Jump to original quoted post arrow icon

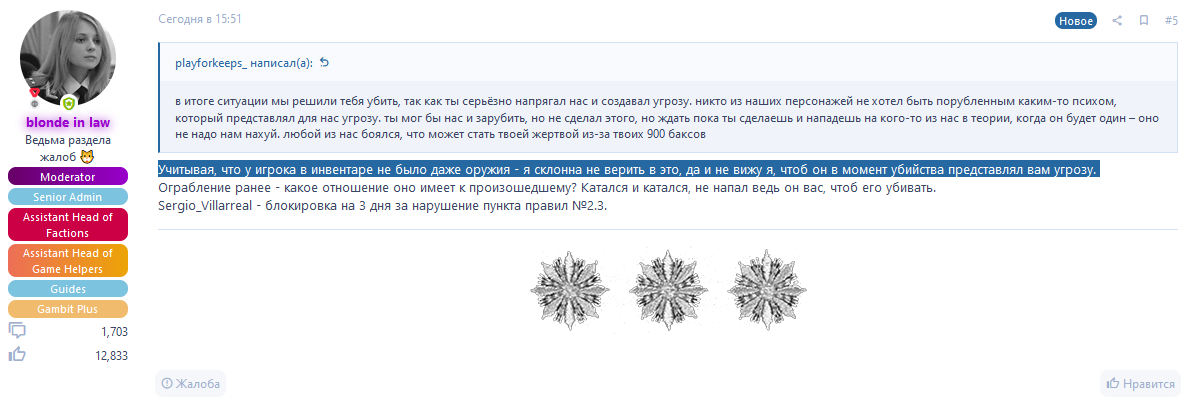click(324, 63)
